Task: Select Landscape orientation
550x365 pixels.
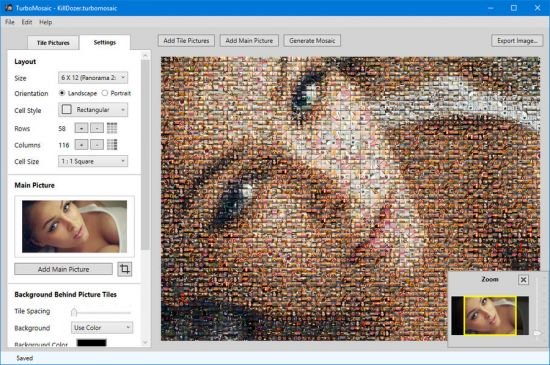Action: tap(62, 93)
